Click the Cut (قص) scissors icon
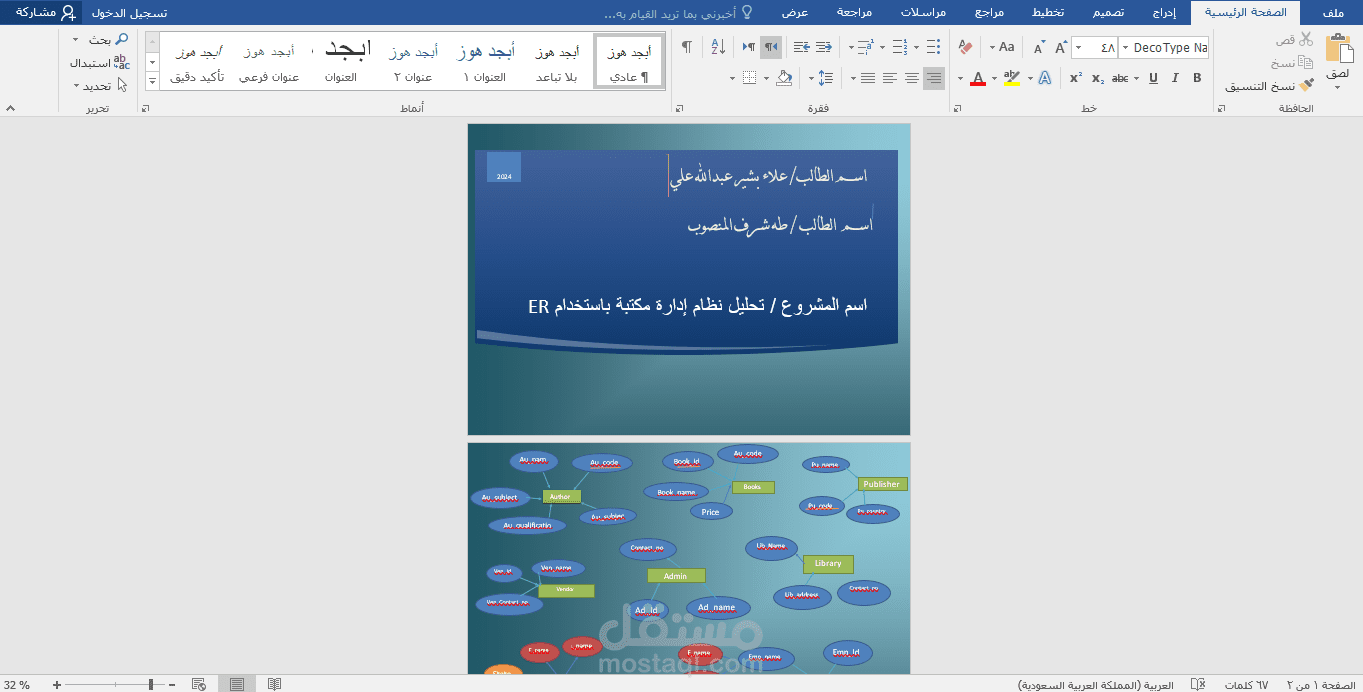This screenshot has width=1363, height=692. tap(1306, 39)
